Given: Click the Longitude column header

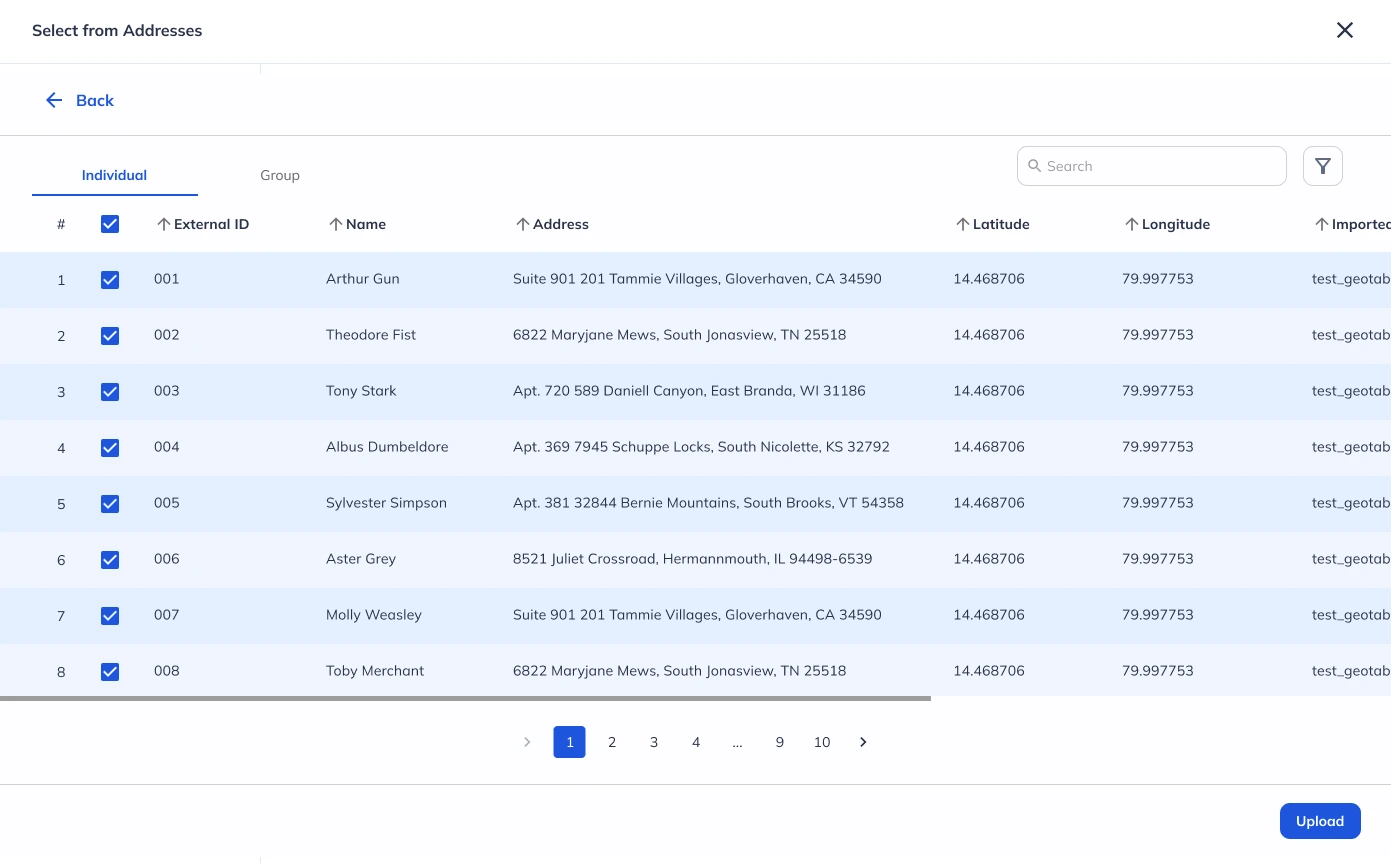Looking at the screenshot, I should 1176,224.
